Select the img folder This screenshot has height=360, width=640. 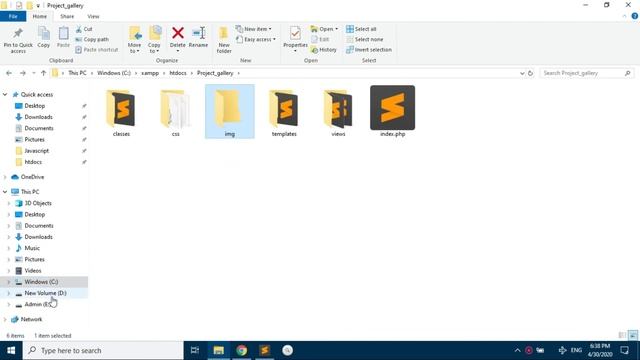230,111
